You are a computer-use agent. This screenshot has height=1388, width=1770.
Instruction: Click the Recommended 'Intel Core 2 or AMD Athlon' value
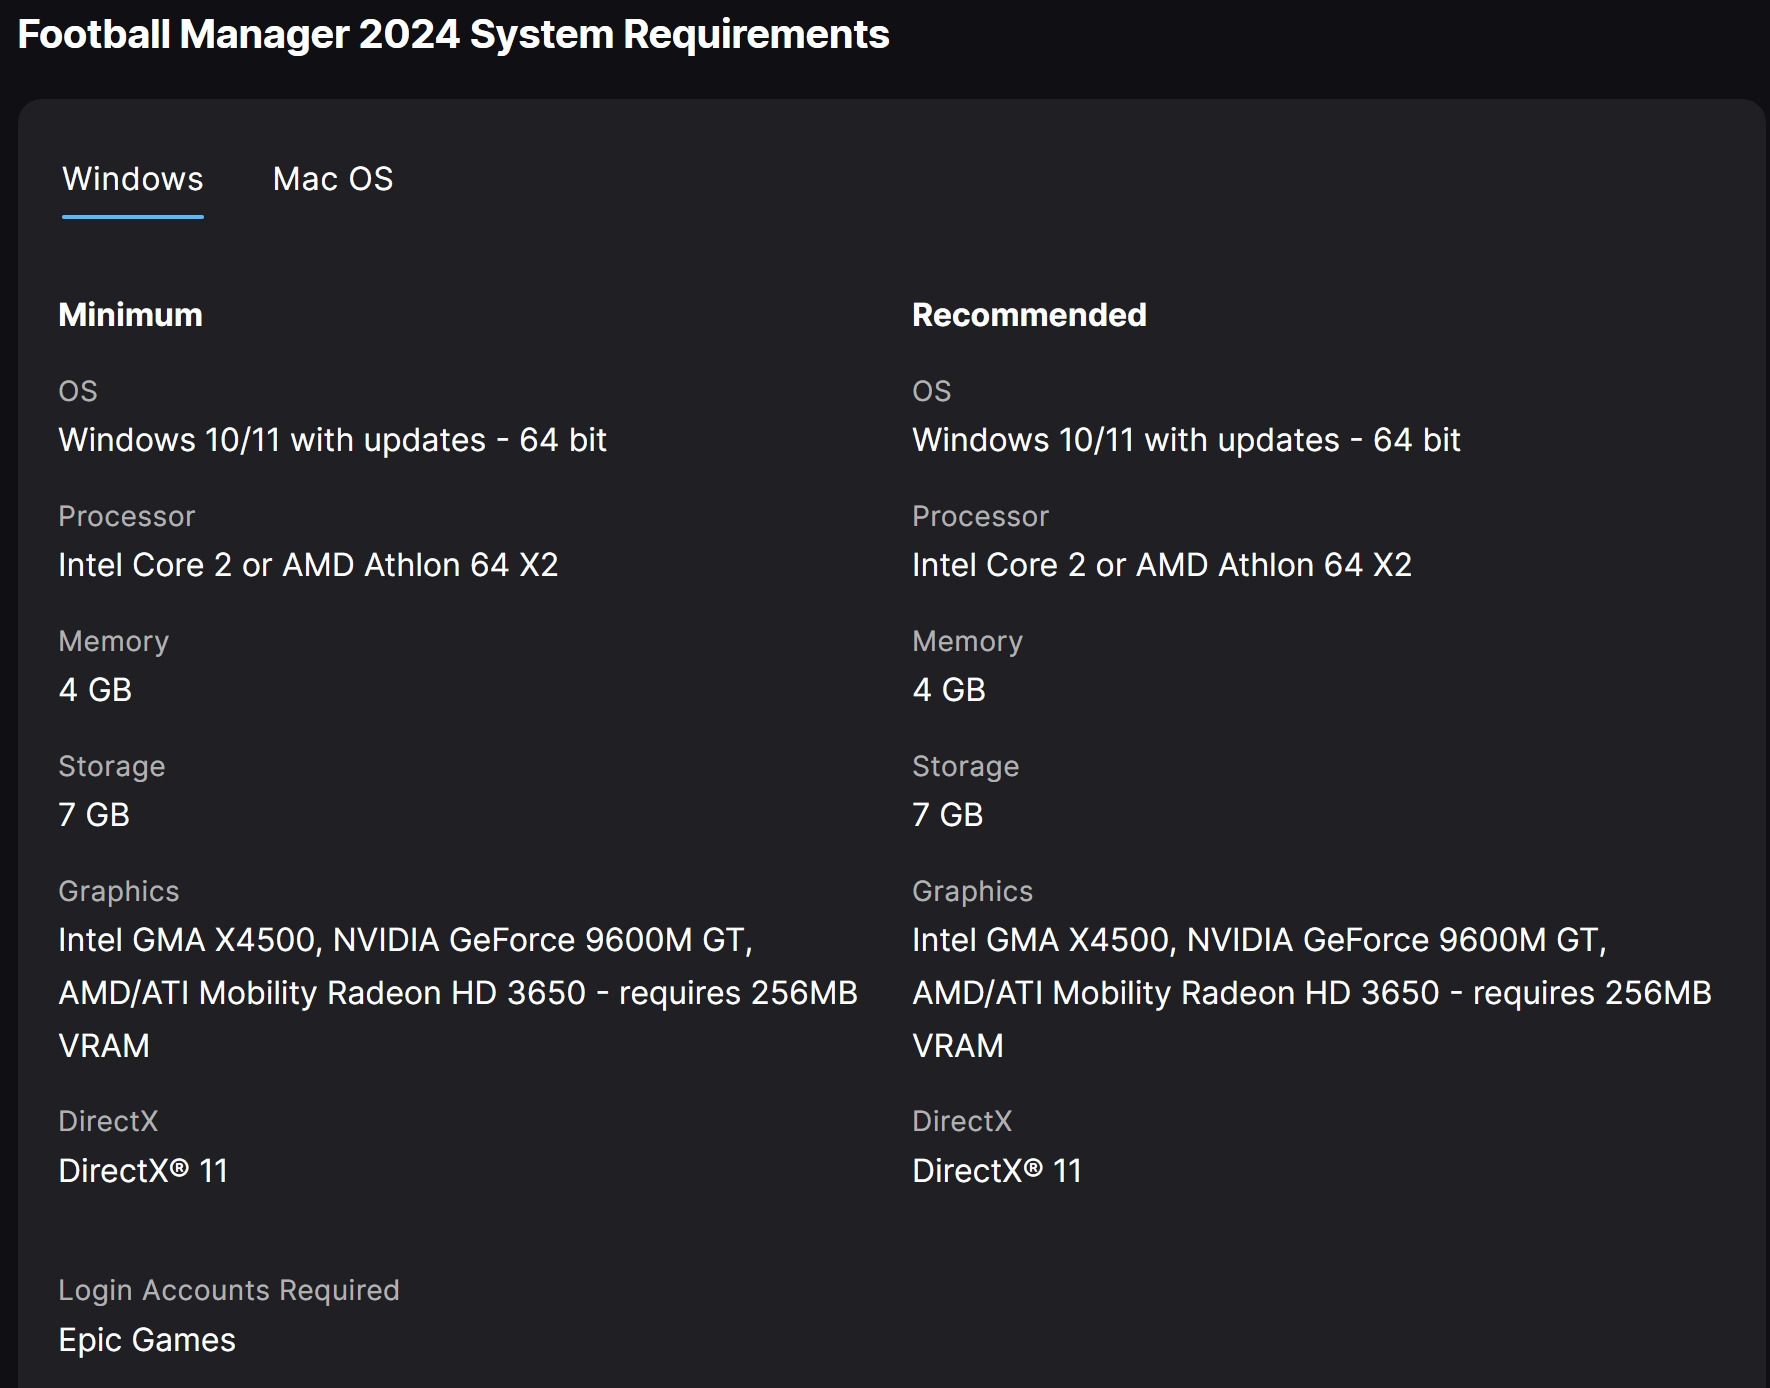click(1162, 565)
